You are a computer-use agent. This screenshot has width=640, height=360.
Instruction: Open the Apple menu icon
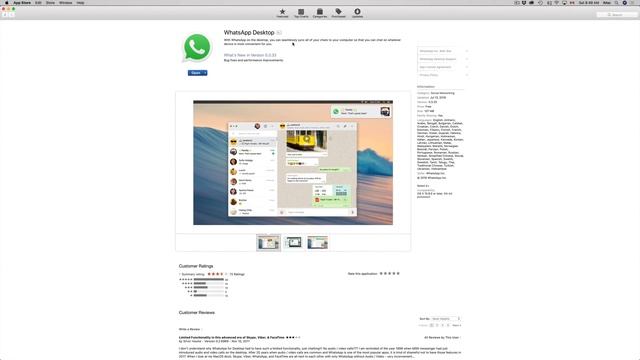pyautogui.click(x=7, y=2)
